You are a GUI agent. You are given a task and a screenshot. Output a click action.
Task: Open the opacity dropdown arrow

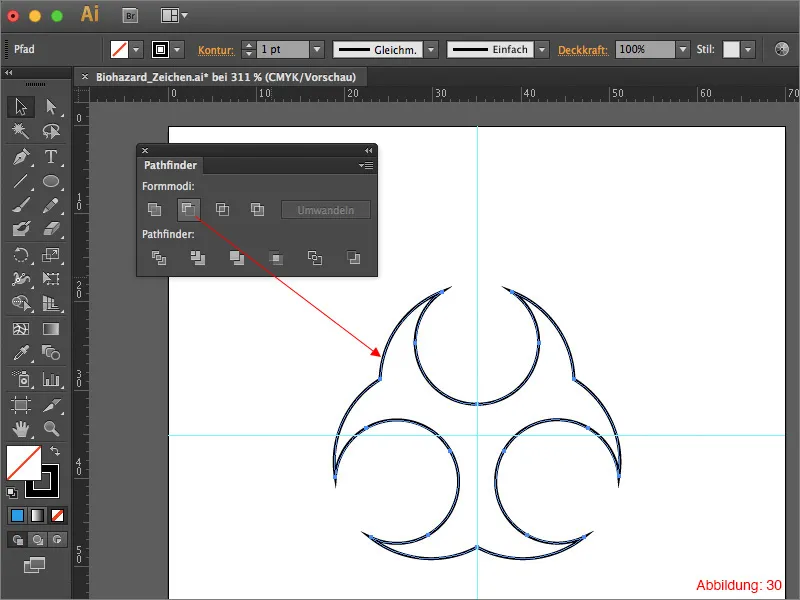683,49
